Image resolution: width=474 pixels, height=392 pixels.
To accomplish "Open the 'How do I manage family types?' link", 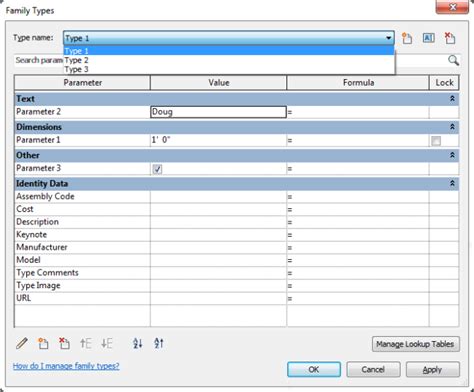I will [66, 366].
